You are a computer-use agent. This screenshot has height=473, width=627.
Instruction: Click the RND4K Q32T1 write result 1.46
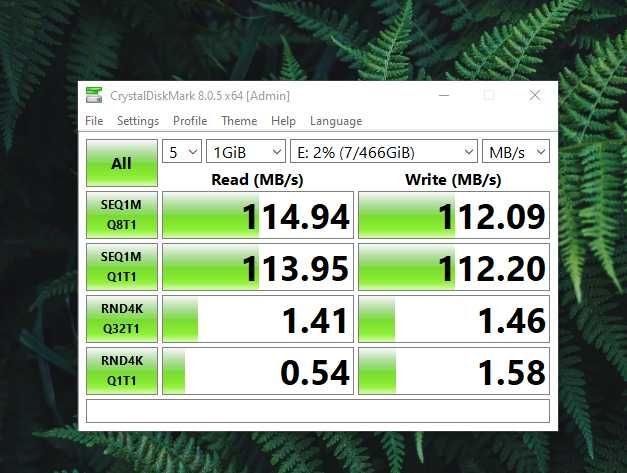pos(454,319)
